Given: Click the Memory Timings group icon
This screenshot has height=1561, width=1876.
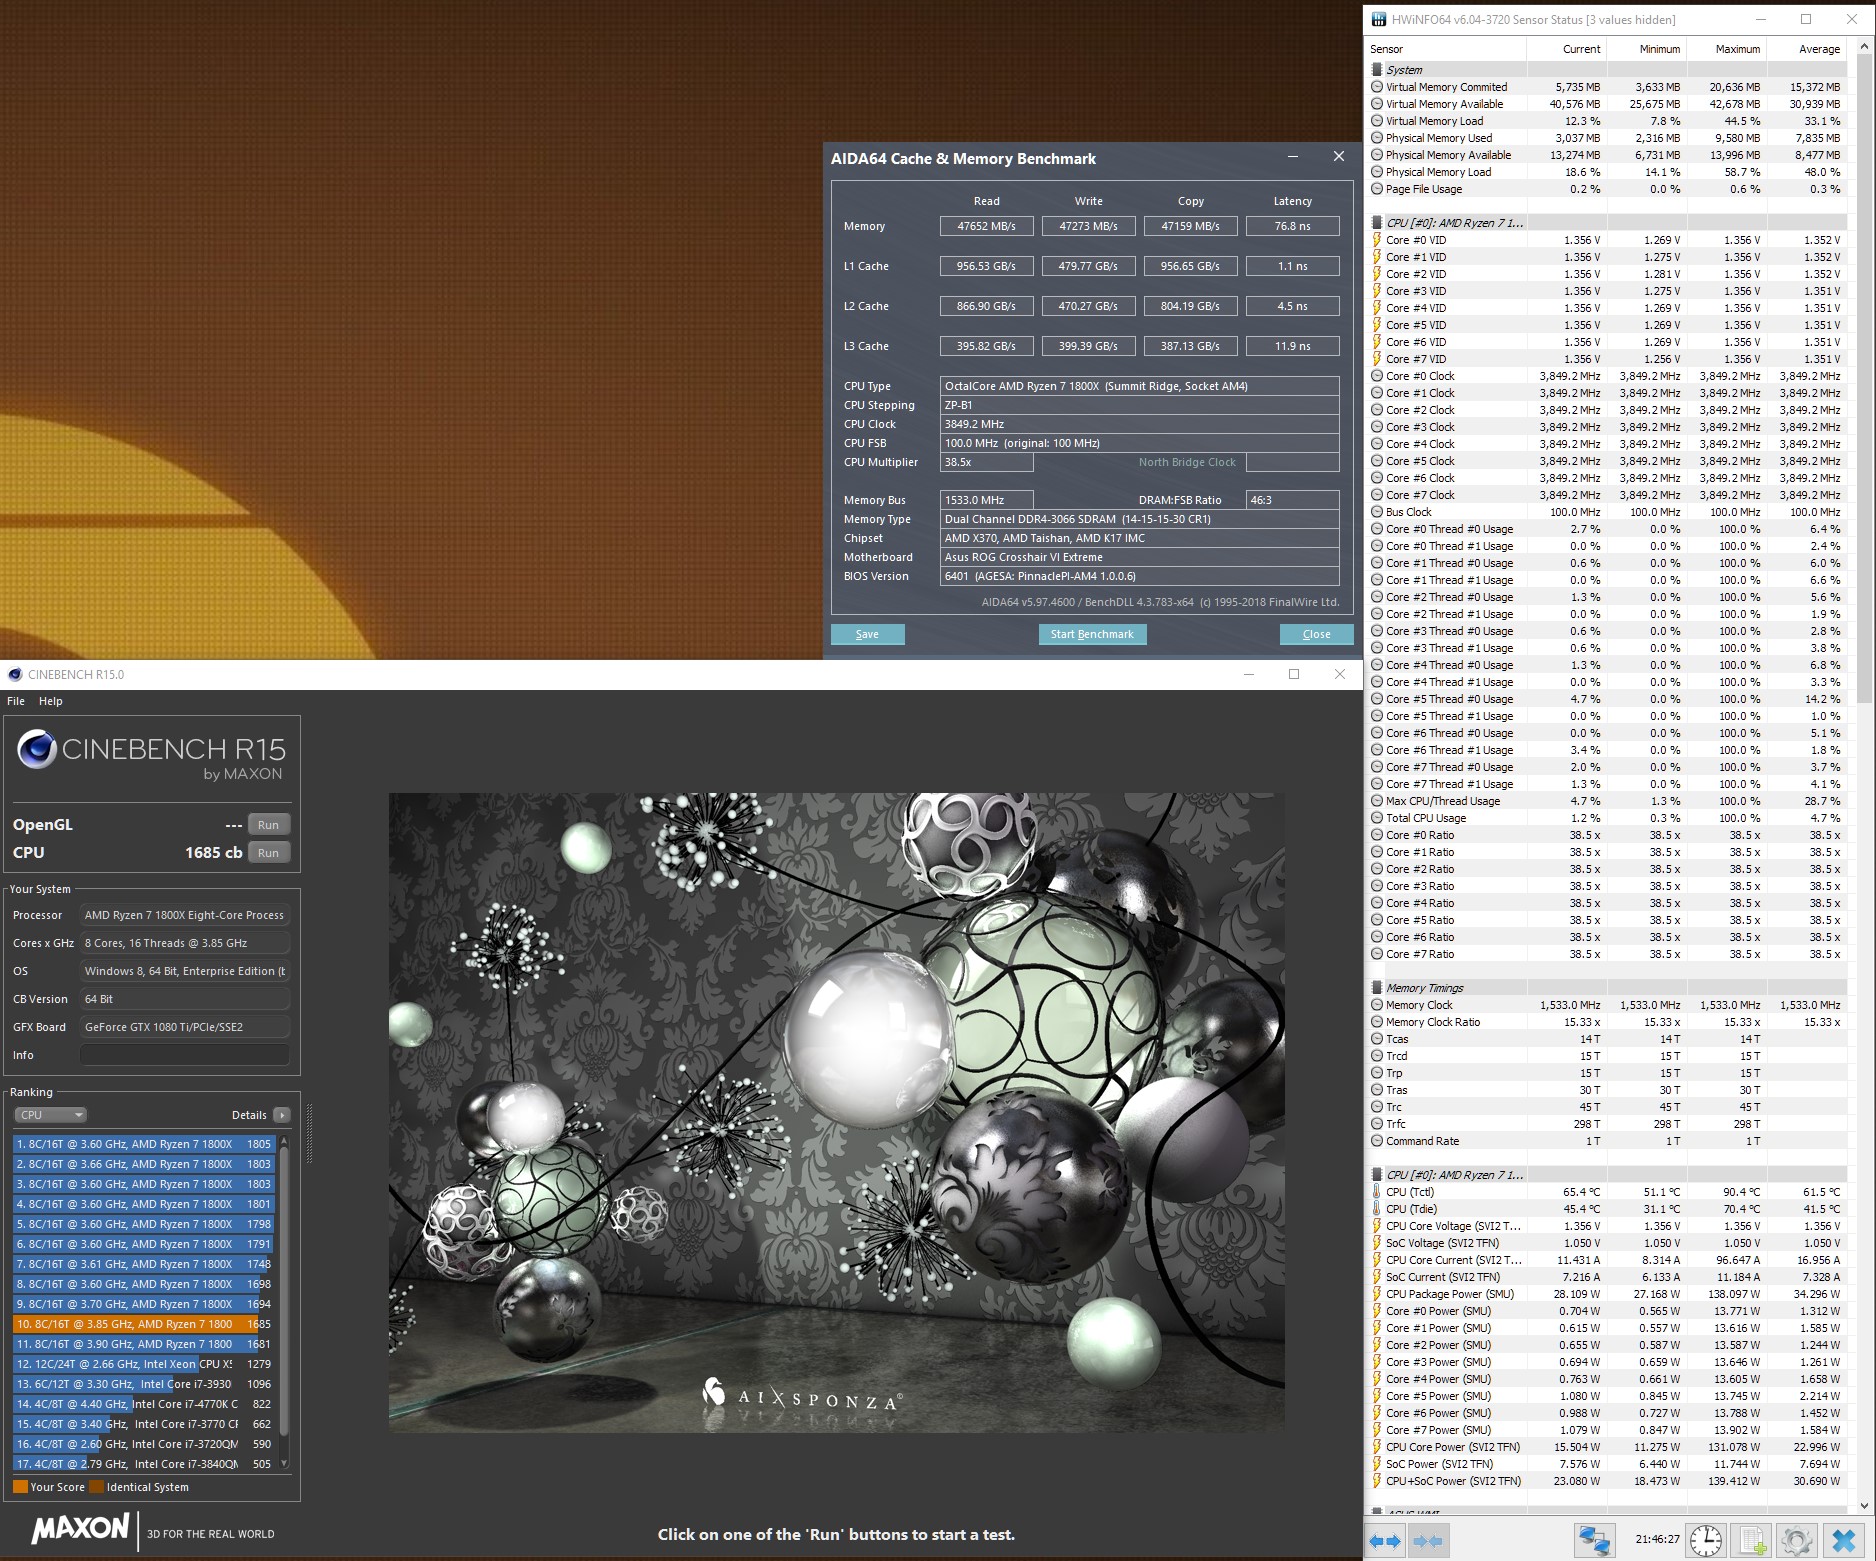Looking at the screenshot, I should coord(1377,988).
